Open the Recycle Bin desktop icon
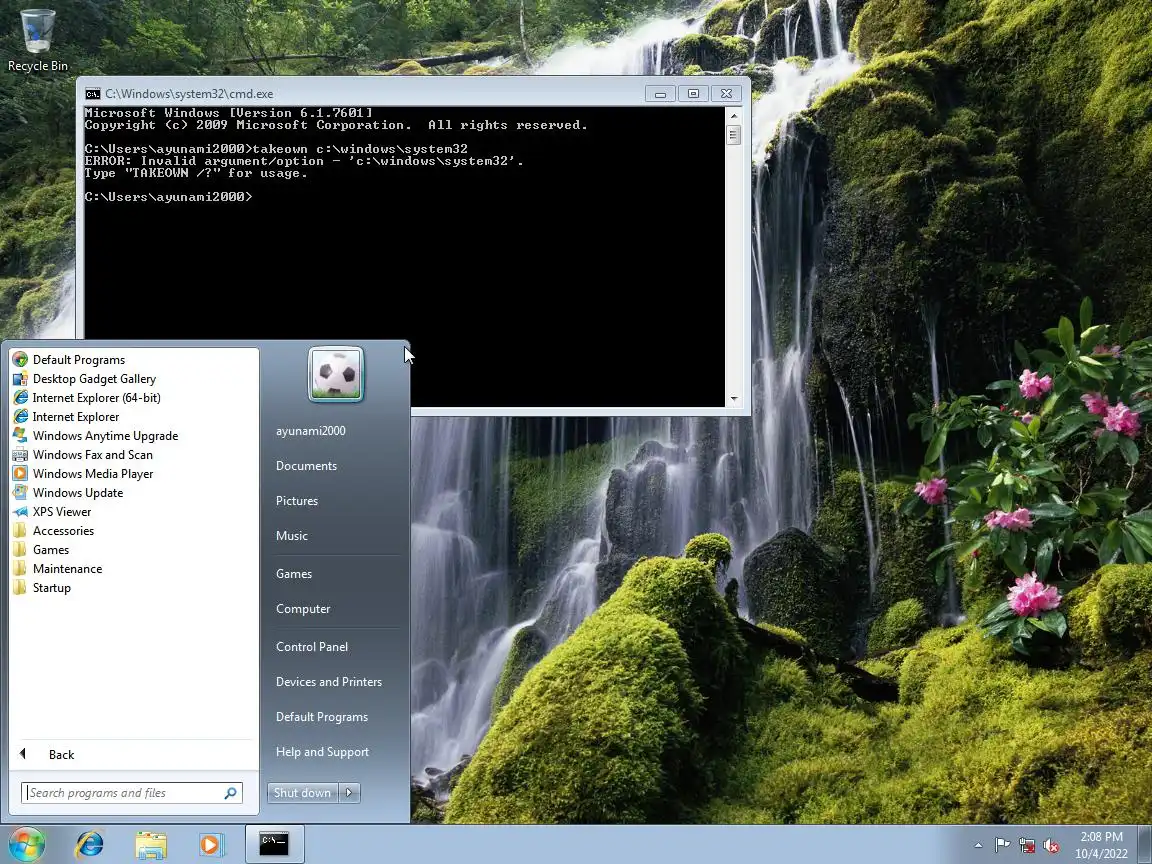1152x864 pixels. tap(37, 40)
